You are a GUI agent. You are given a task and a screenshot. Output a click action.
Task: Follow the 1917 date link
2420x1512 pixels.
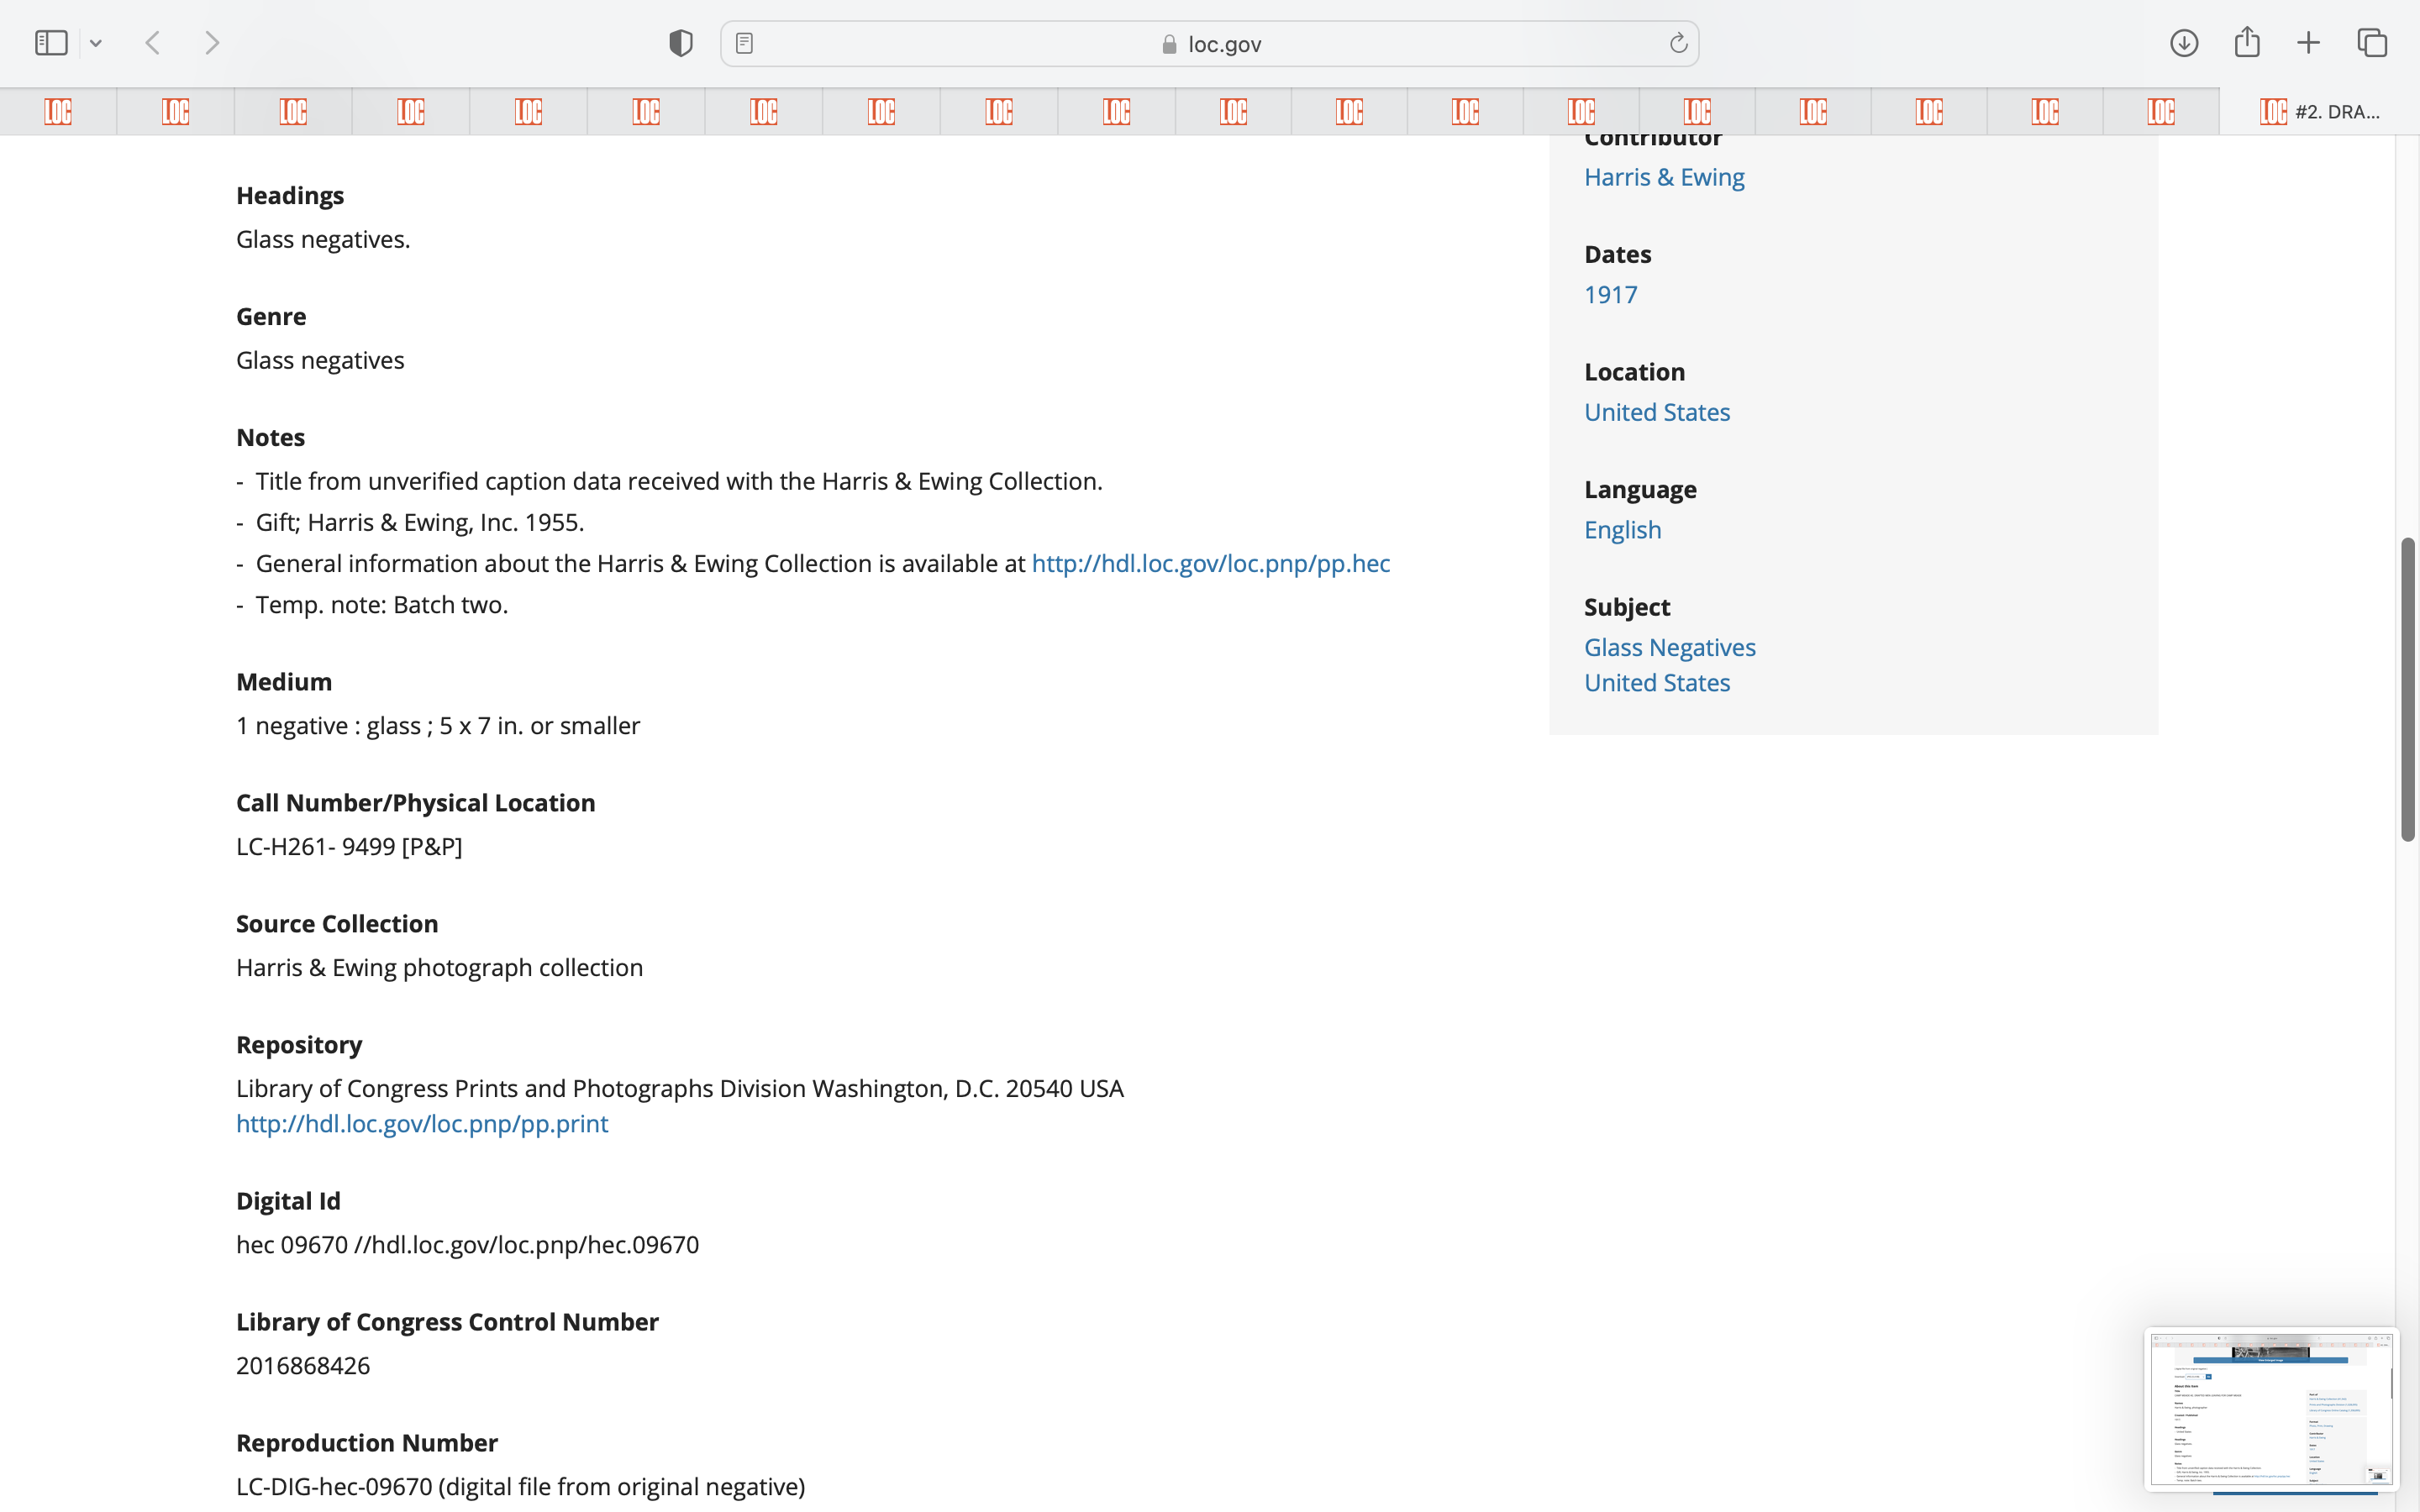click(x=1610, y=295)
